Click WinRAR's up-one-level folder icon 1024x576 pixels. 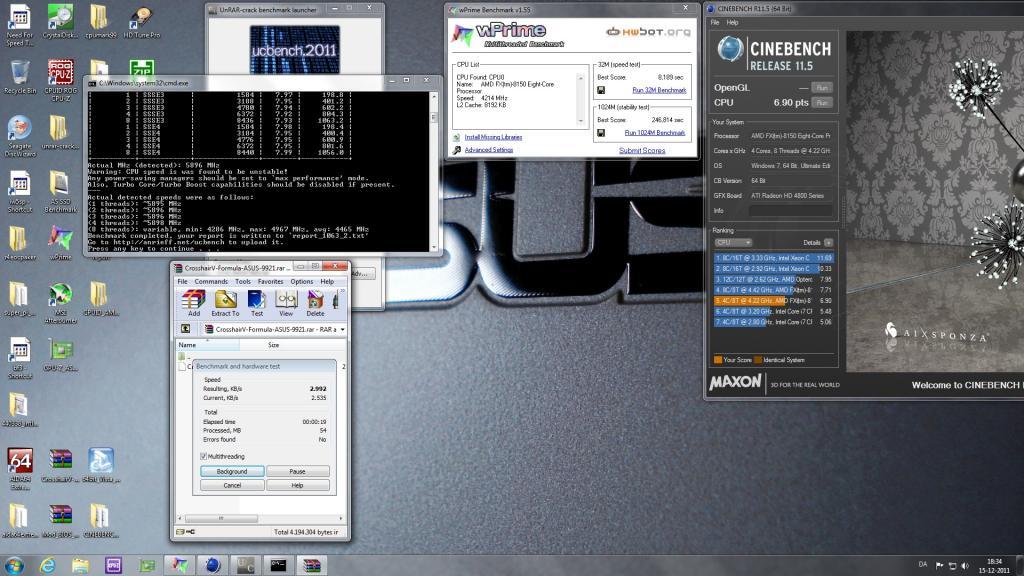coord(185,329)
